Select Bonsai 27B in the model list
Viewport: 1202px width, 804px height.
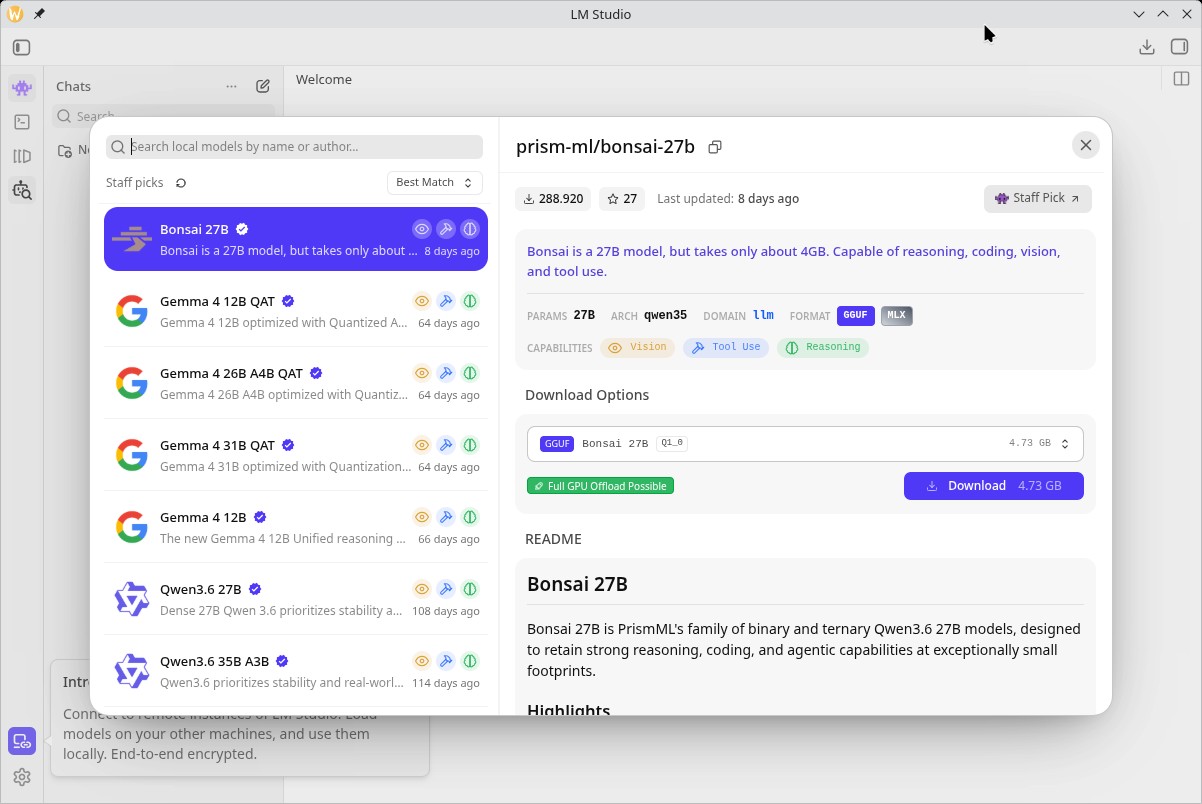tap(296, 239)
